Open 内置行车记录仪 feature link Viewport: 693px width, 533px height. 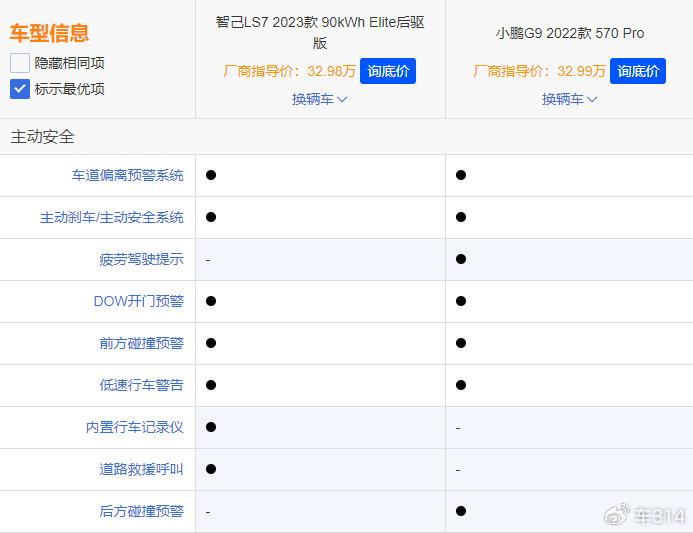134,427
